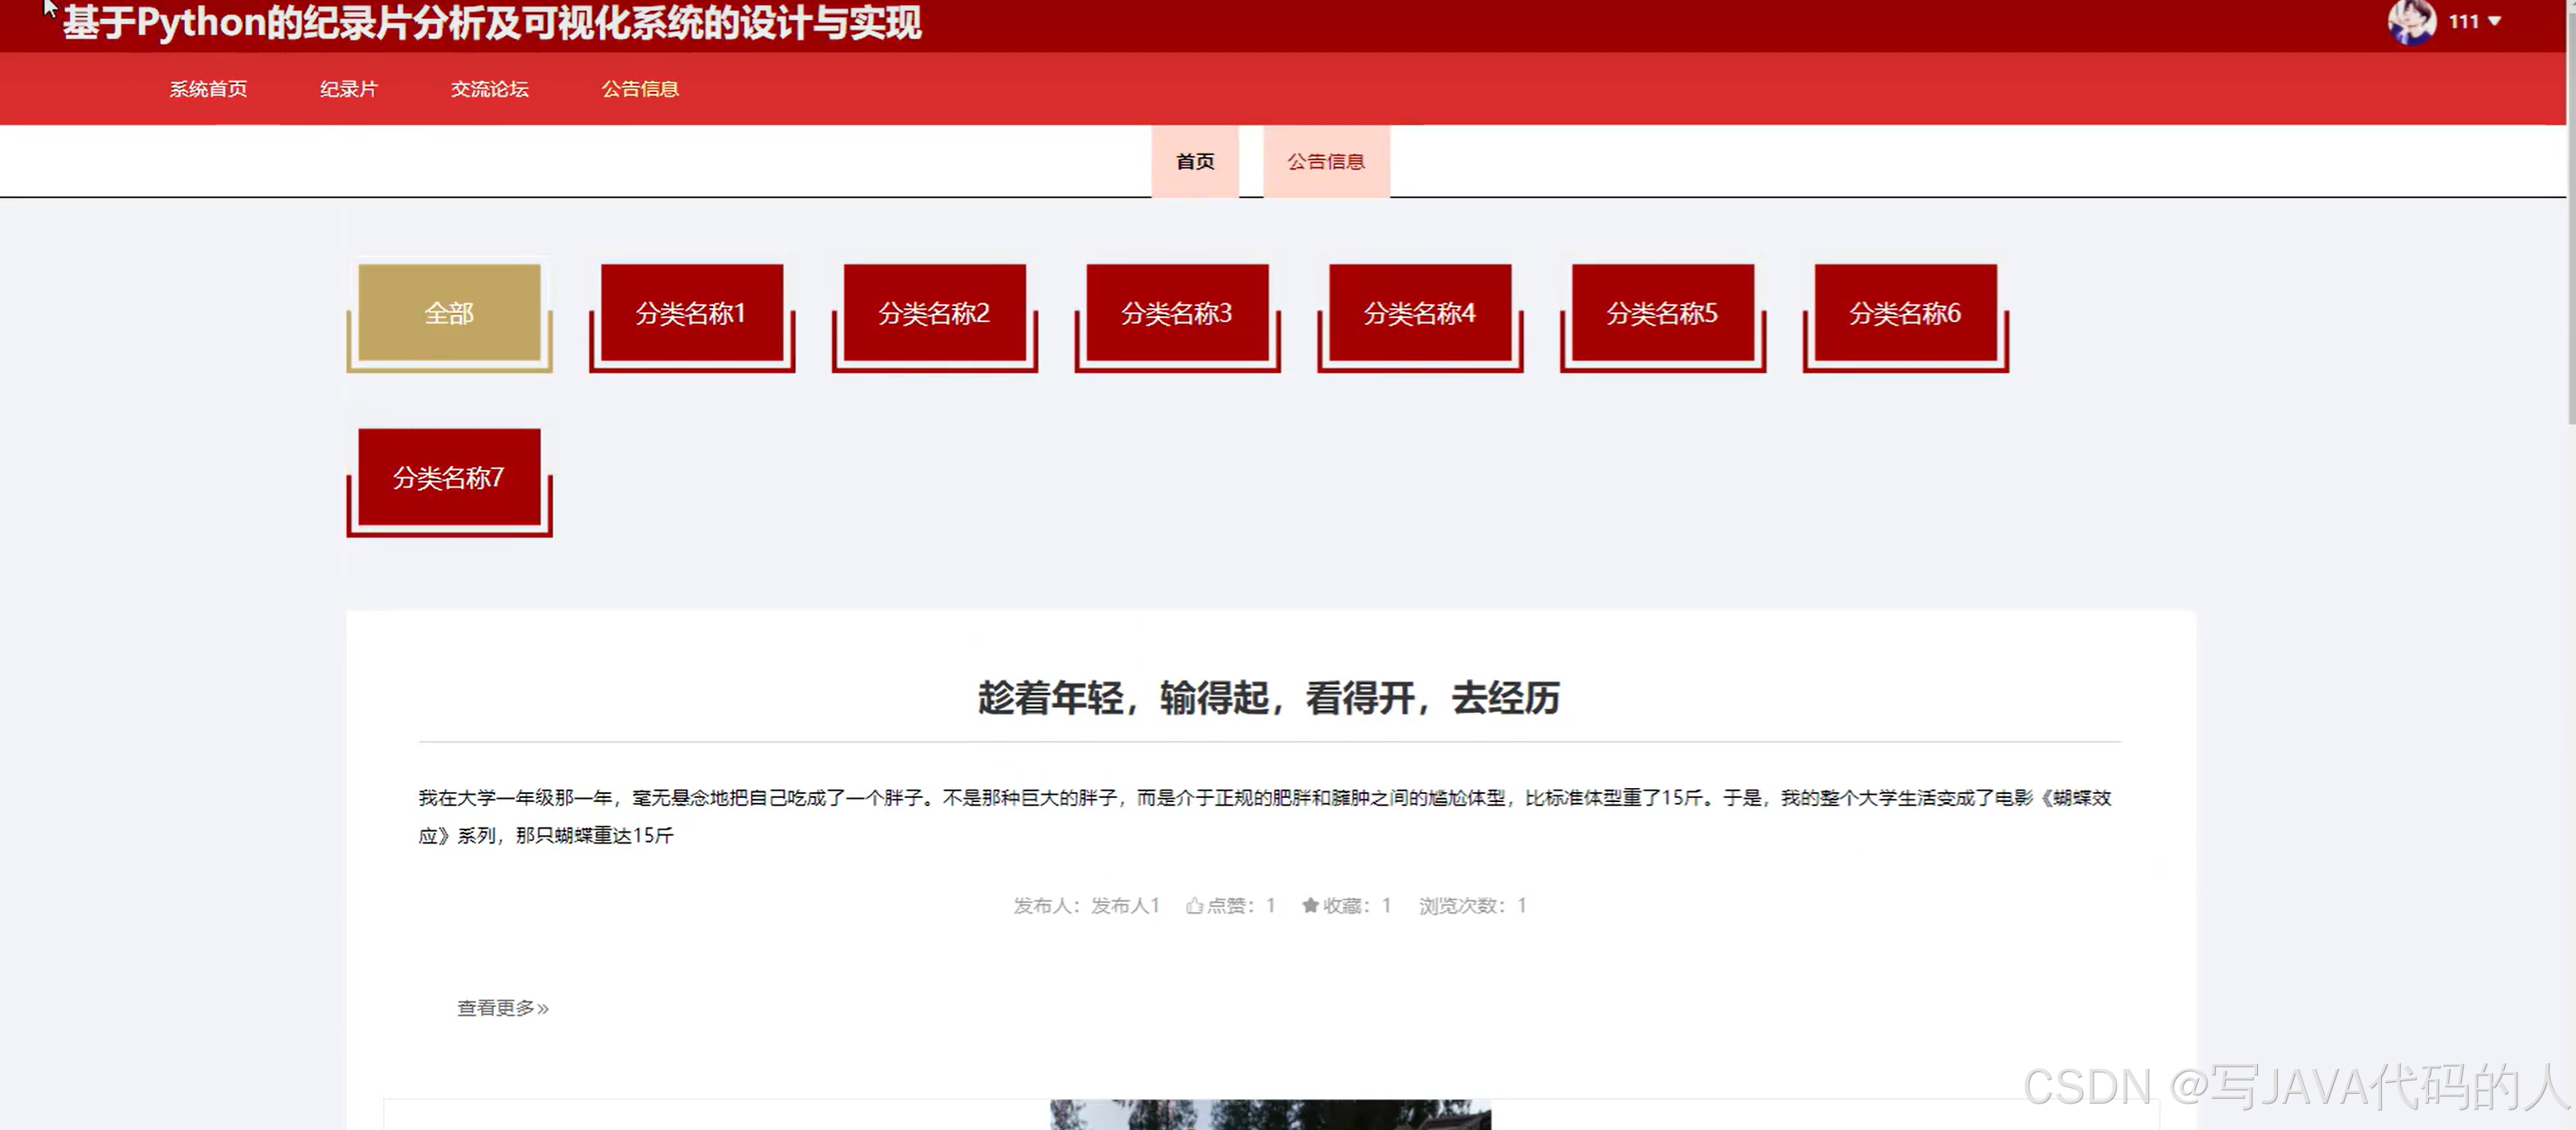Open 系统首页 in navigation bar
Screen dimensions: 2576x1130
pyautogui.click(x=208, y=89)
